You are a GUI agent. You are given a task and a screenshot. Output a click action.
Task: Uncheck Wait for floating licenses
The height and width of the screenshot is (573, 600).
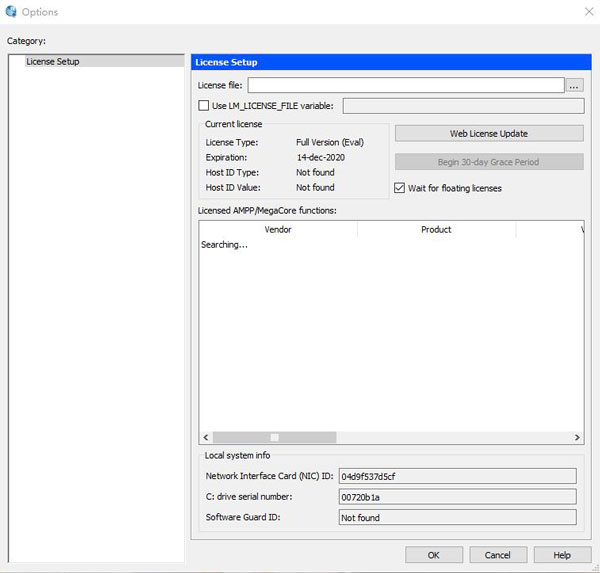pyautogui.click(x=401, y=188)
